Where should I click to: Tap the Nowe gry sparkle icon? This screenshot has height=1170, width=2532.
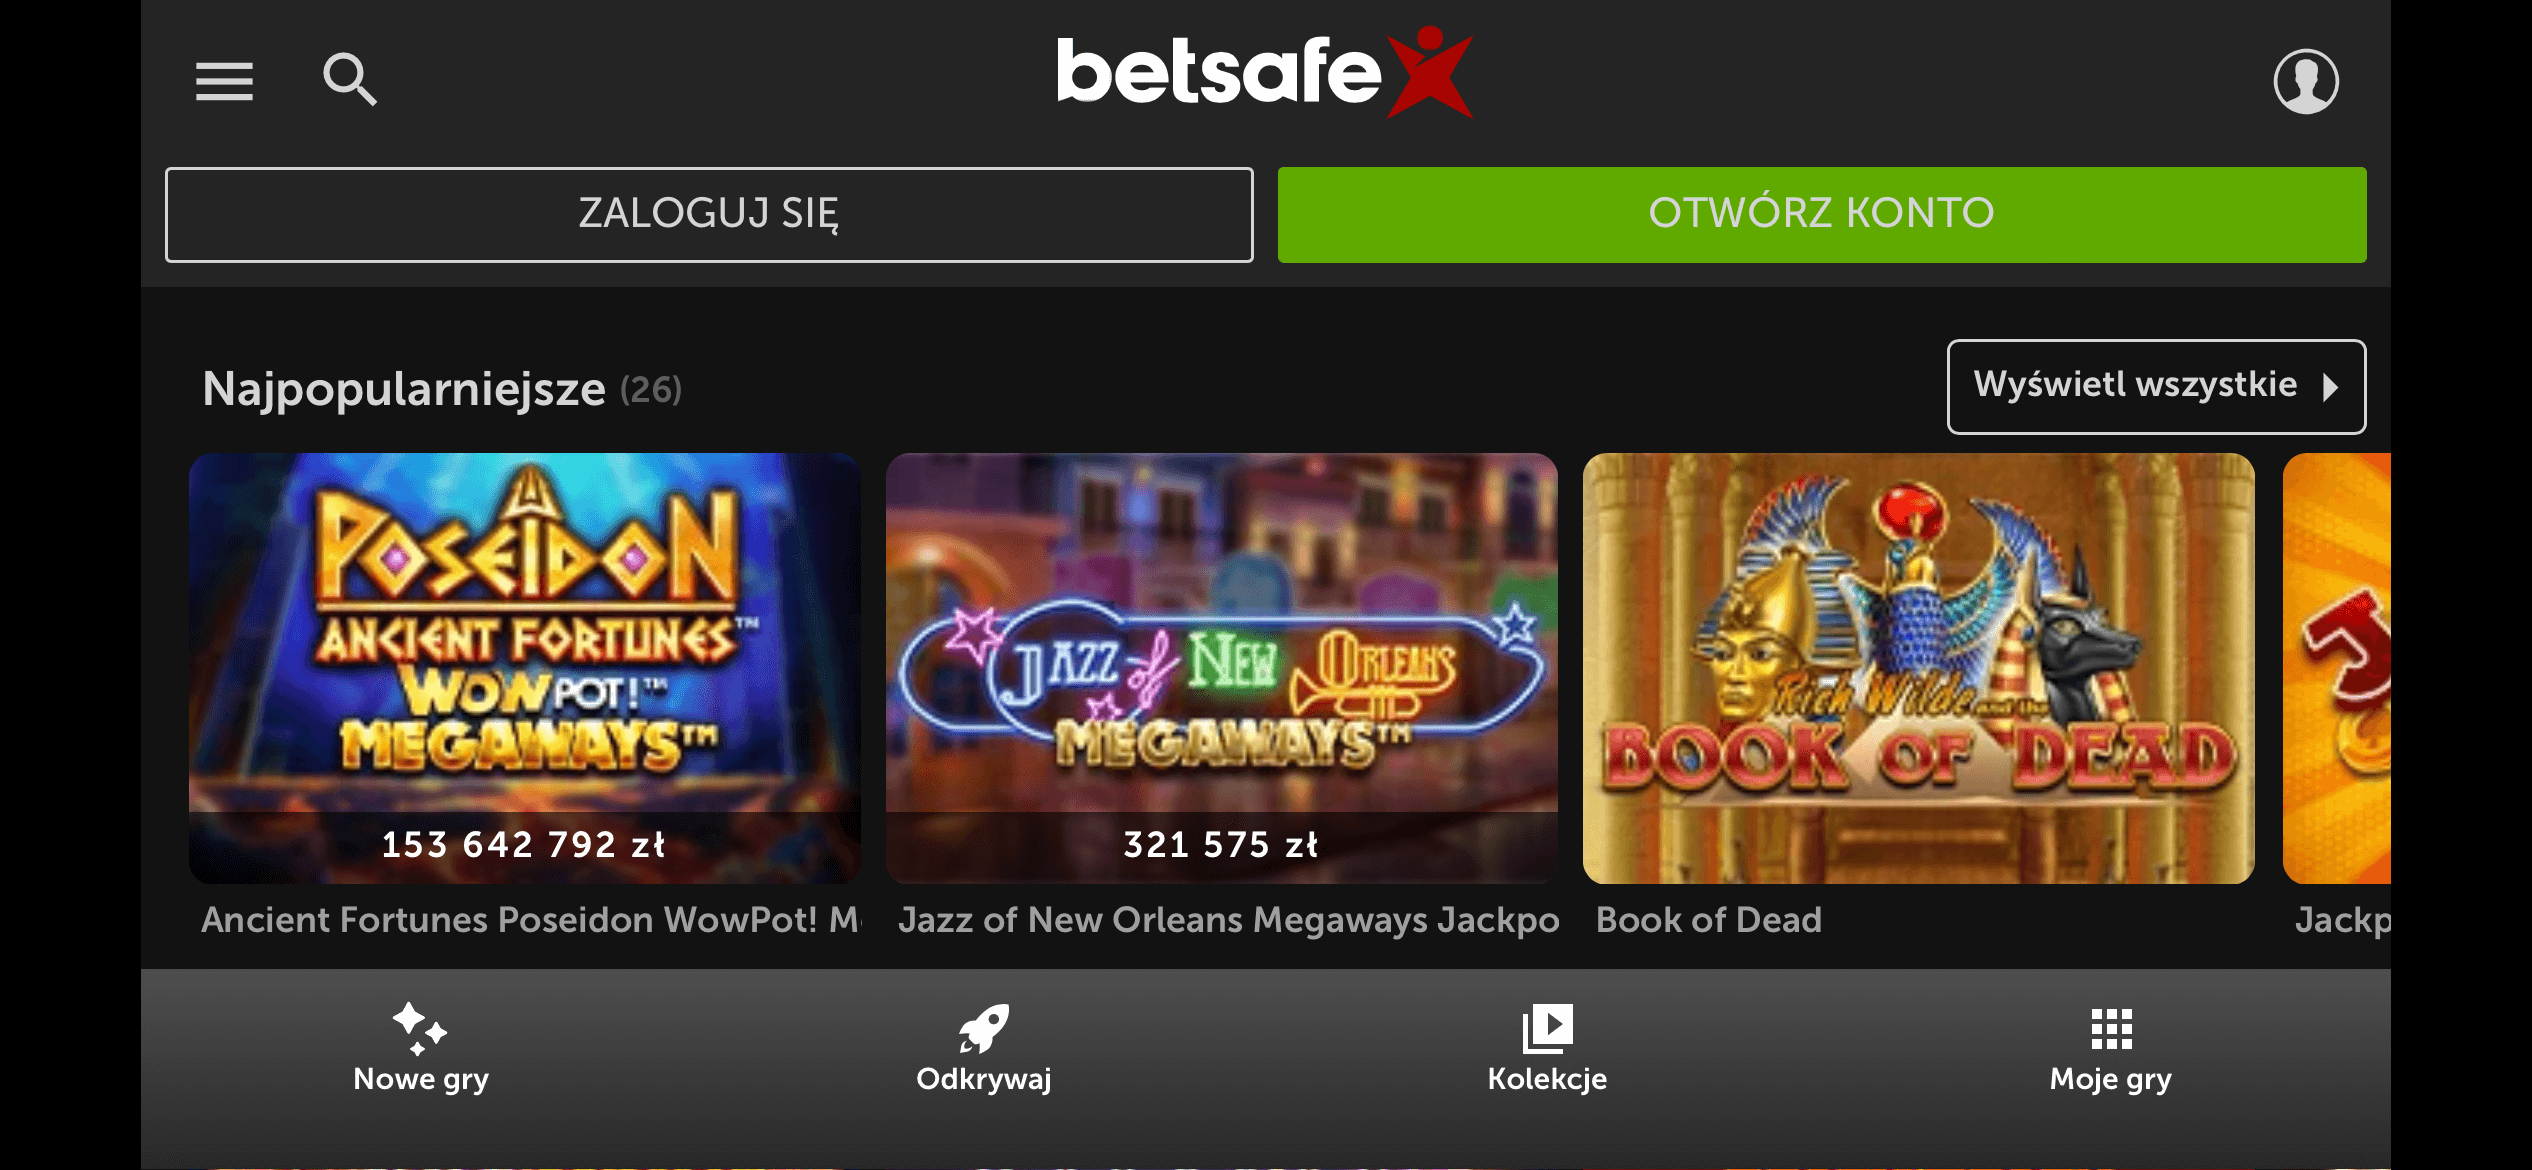tap(419, 1028)
